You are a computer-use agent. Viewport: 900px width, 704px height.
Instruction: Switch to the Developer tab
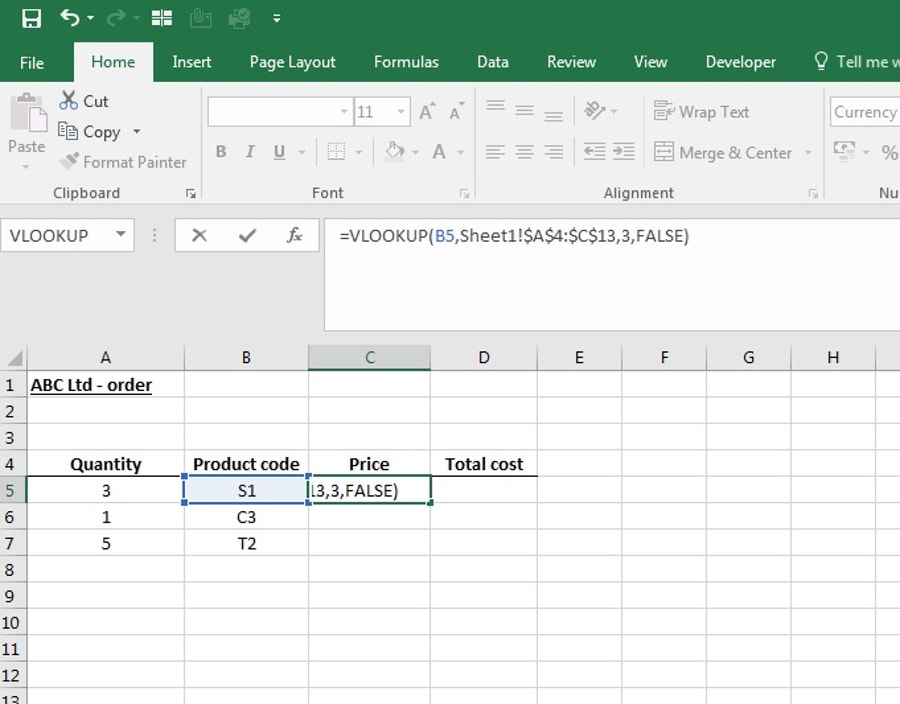pos(740,62)
